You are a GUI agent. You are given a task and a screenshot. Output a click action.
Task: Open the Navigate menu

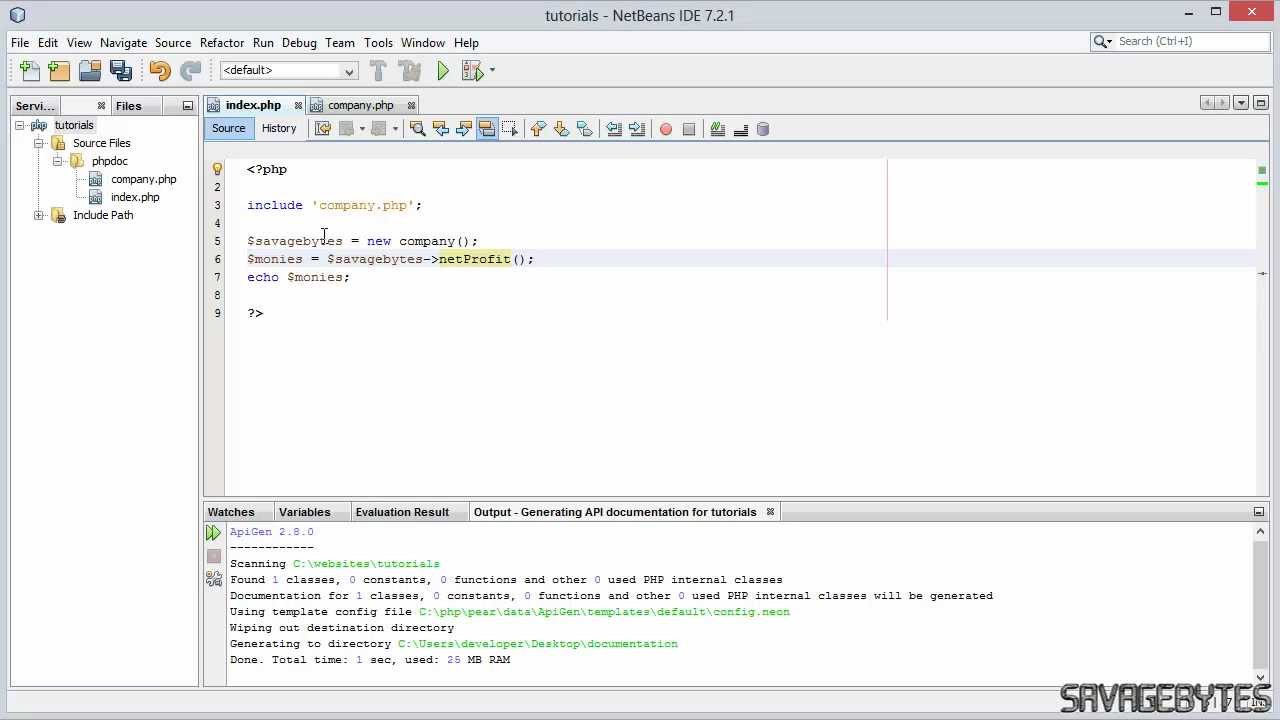tap(123, 43)
